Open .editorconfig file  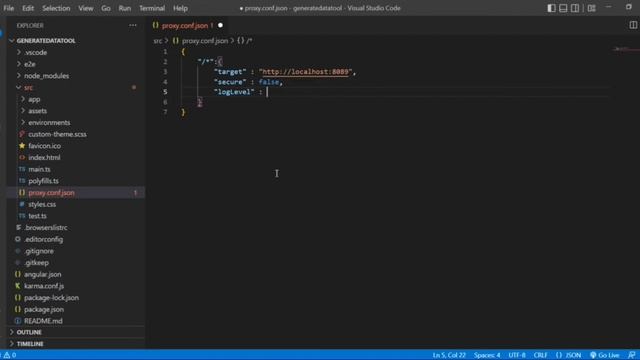pyautogui.click(x=43, y=239)
